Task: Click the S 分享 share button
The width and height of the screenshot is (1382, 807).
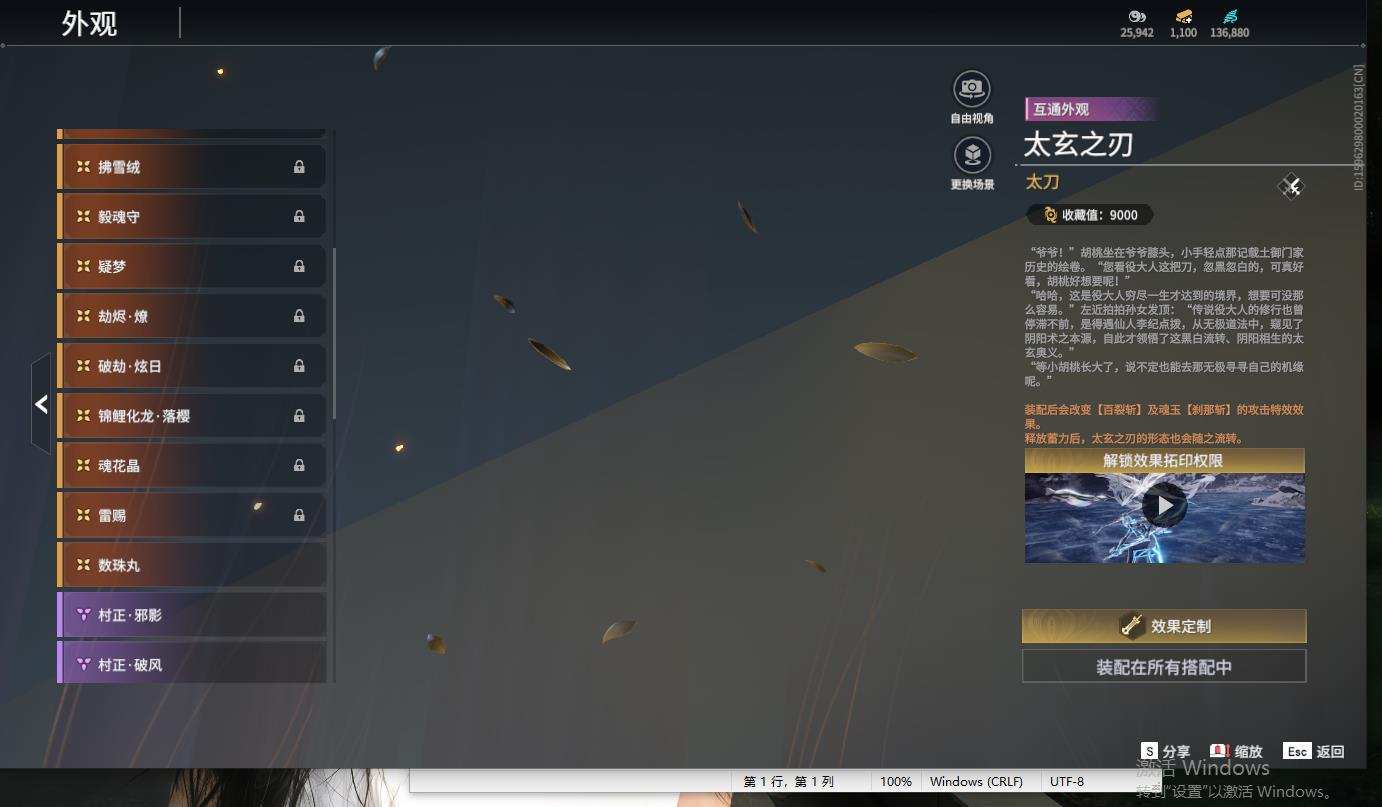Action: click(1166, 751)
